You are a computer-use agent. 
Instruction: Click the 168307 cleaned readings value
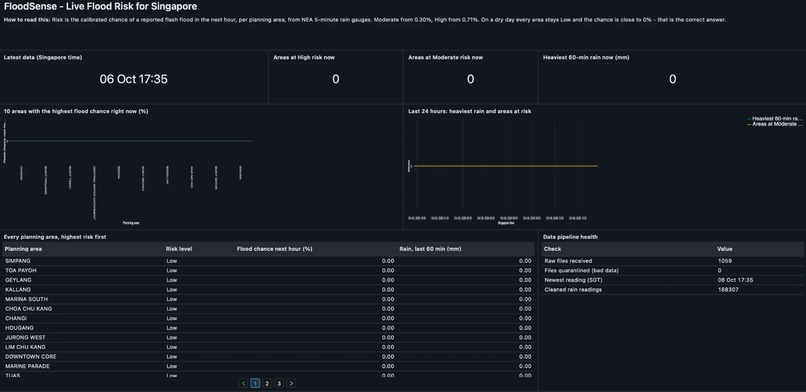(728, 290)
